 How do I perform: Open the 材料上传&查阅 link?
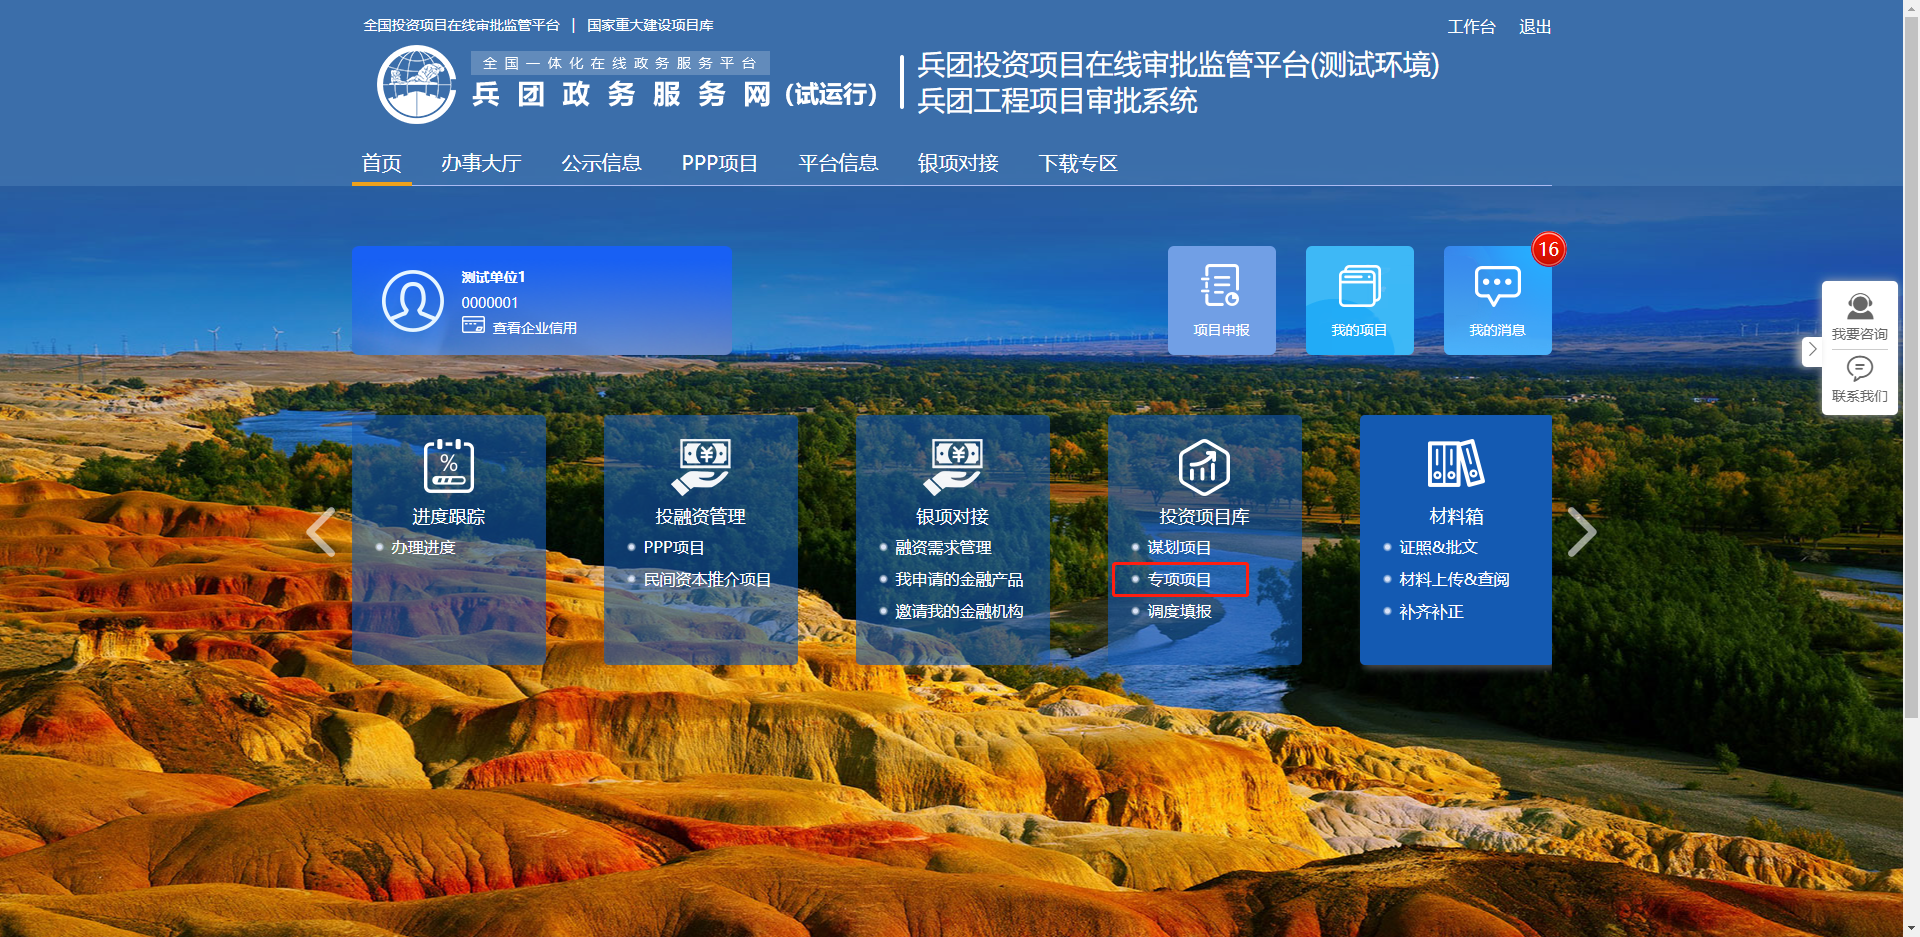[x=1454, y=580]
